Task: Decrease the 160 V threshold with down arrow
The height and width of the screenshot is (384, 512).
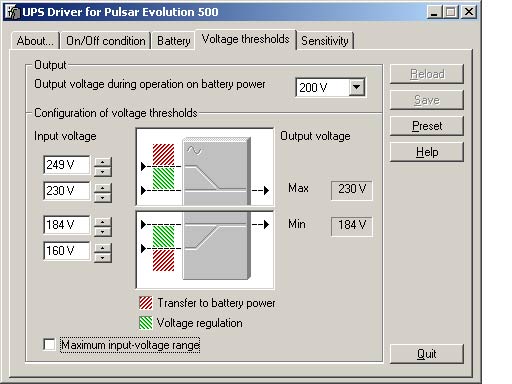Action: tap(103, 258)
